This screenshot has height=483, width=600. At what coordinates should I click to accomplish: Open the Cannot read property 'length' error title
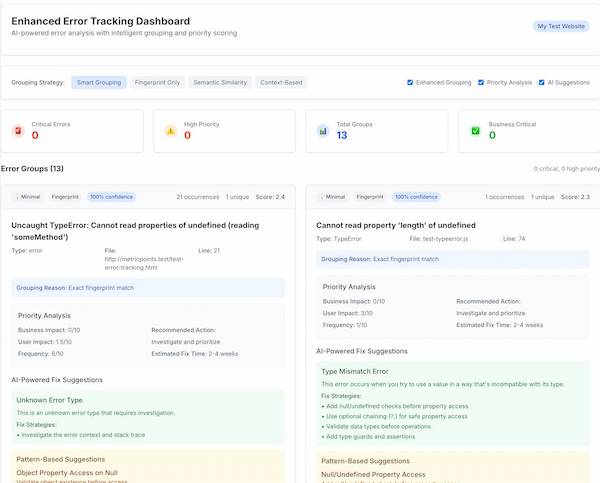coord(396,225)
